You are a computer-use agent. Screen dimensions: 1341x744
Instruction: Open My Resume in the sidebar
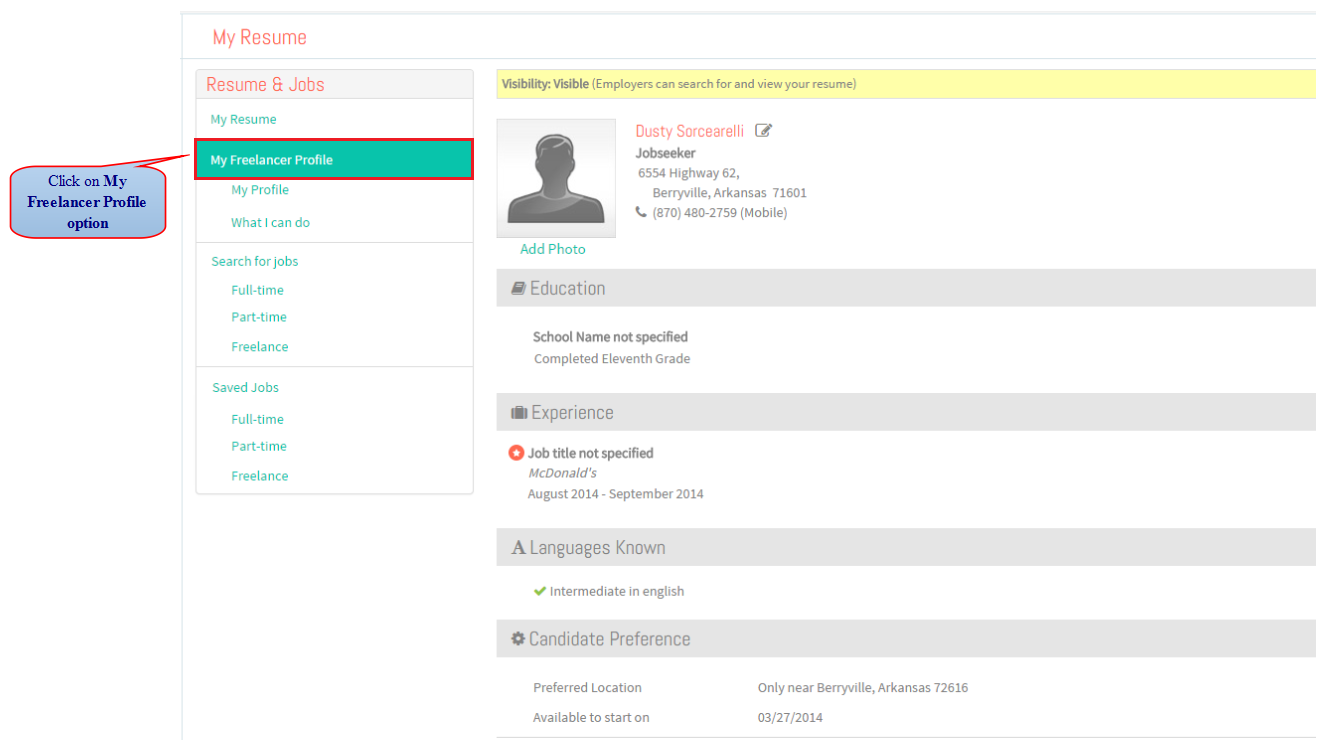coord(243,119)
